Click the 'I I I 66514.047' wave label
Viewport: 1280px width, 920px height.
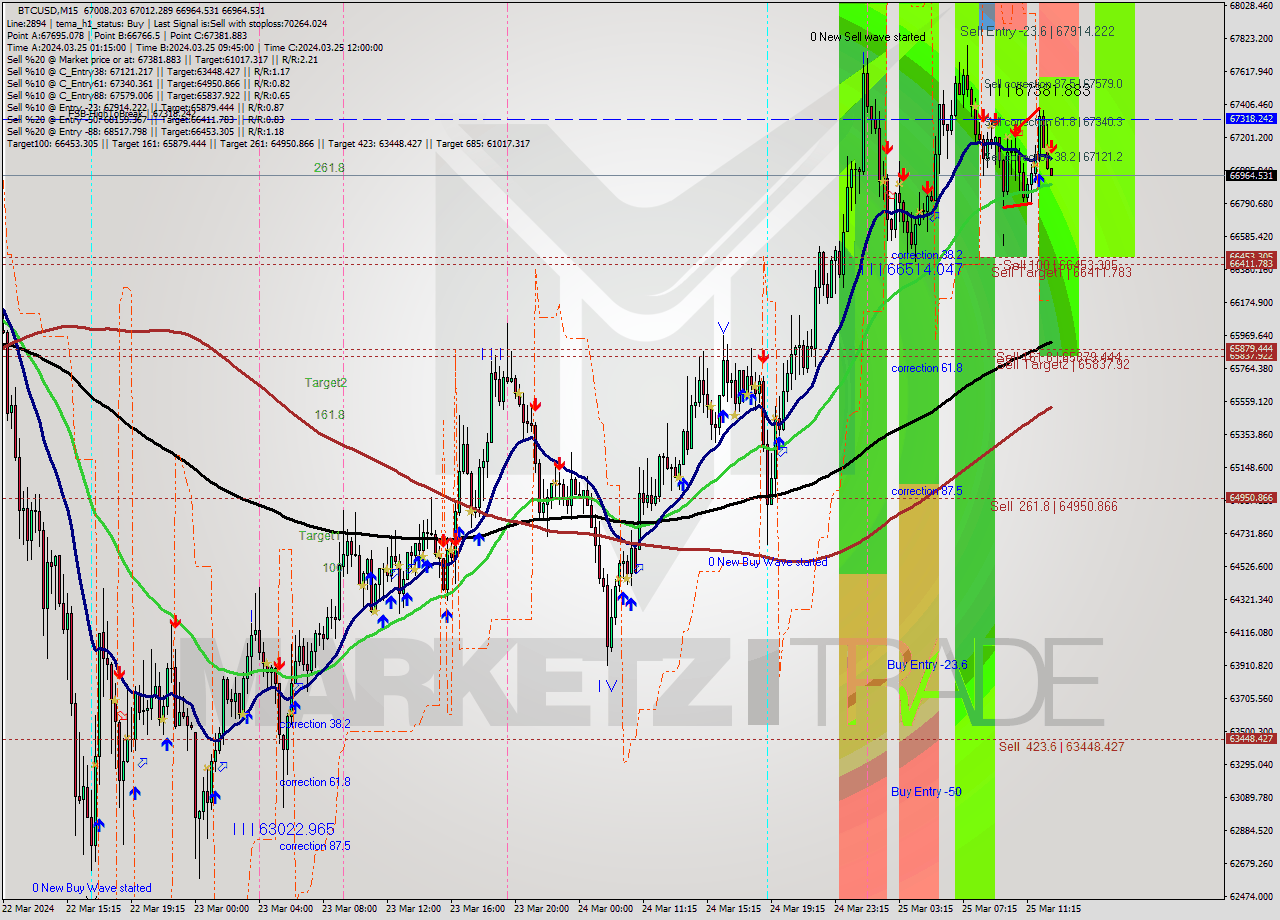[x=912, y=270]
